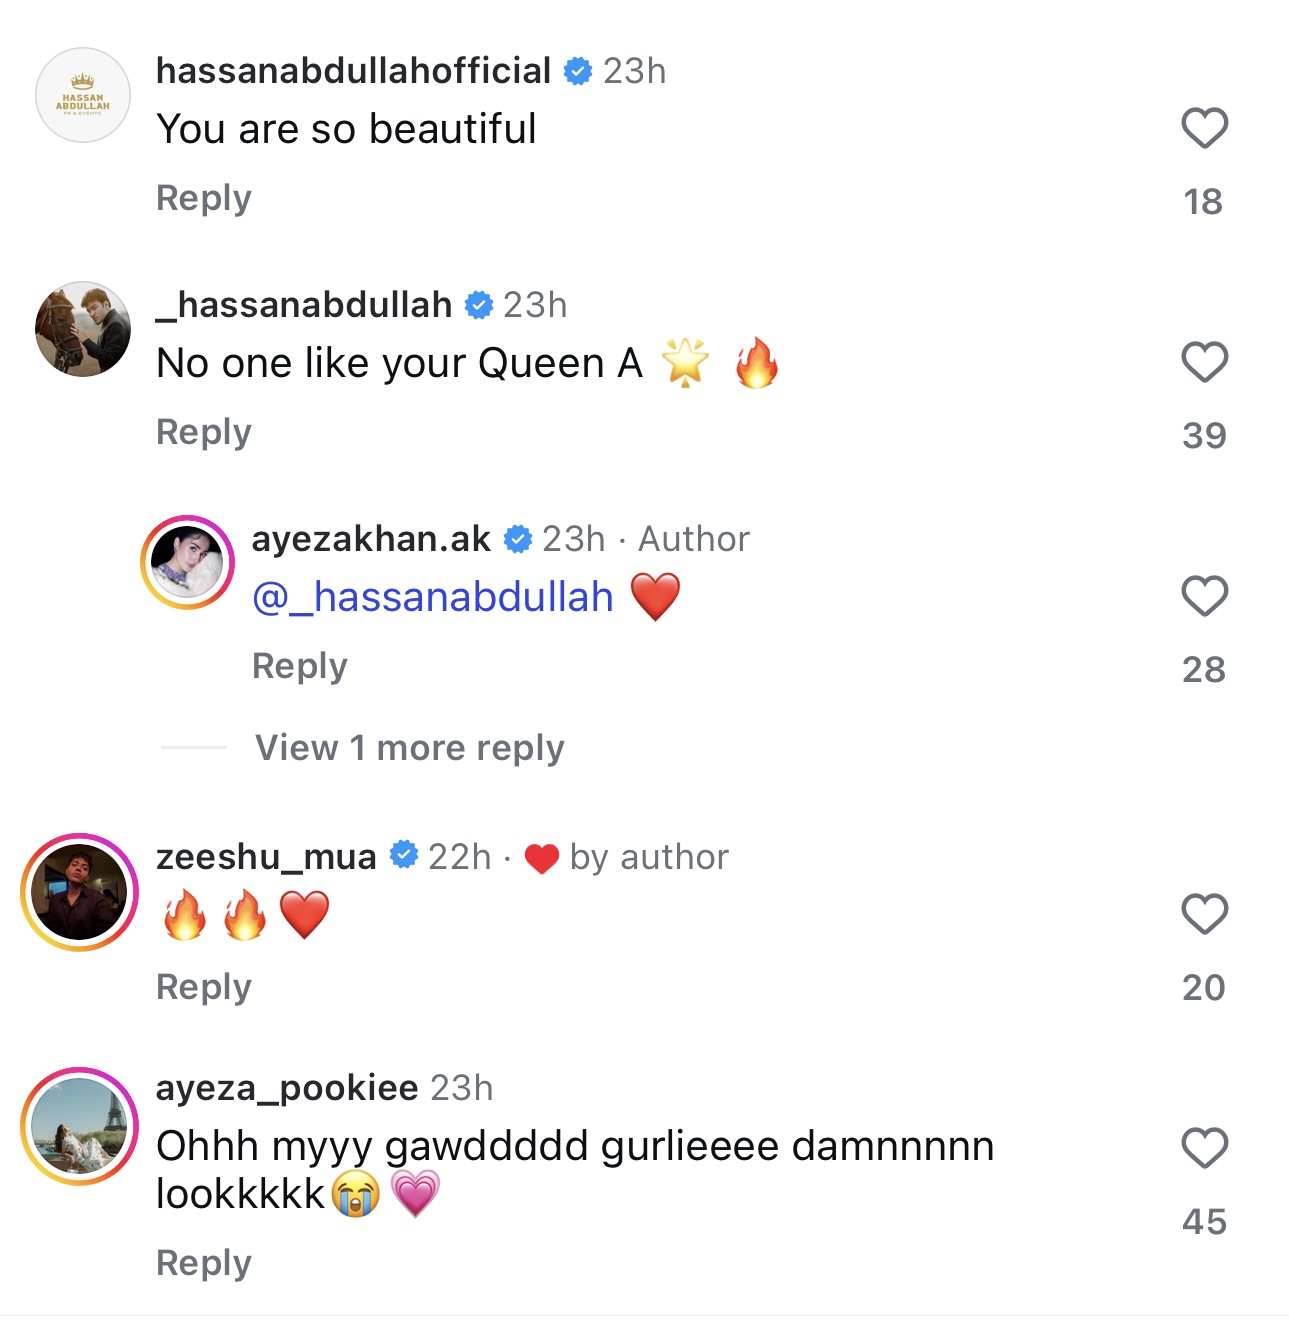Reply to ayezakhan.ak's author comment
This screenshot has height=1321, width=1289.
299,666
